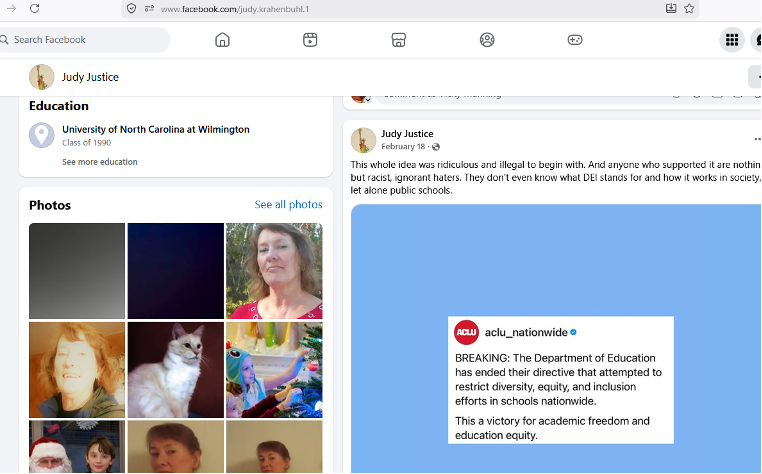Open the gray gradient photo thumbnail
This screenshot has width=762, height=474.
coord(77,271)
